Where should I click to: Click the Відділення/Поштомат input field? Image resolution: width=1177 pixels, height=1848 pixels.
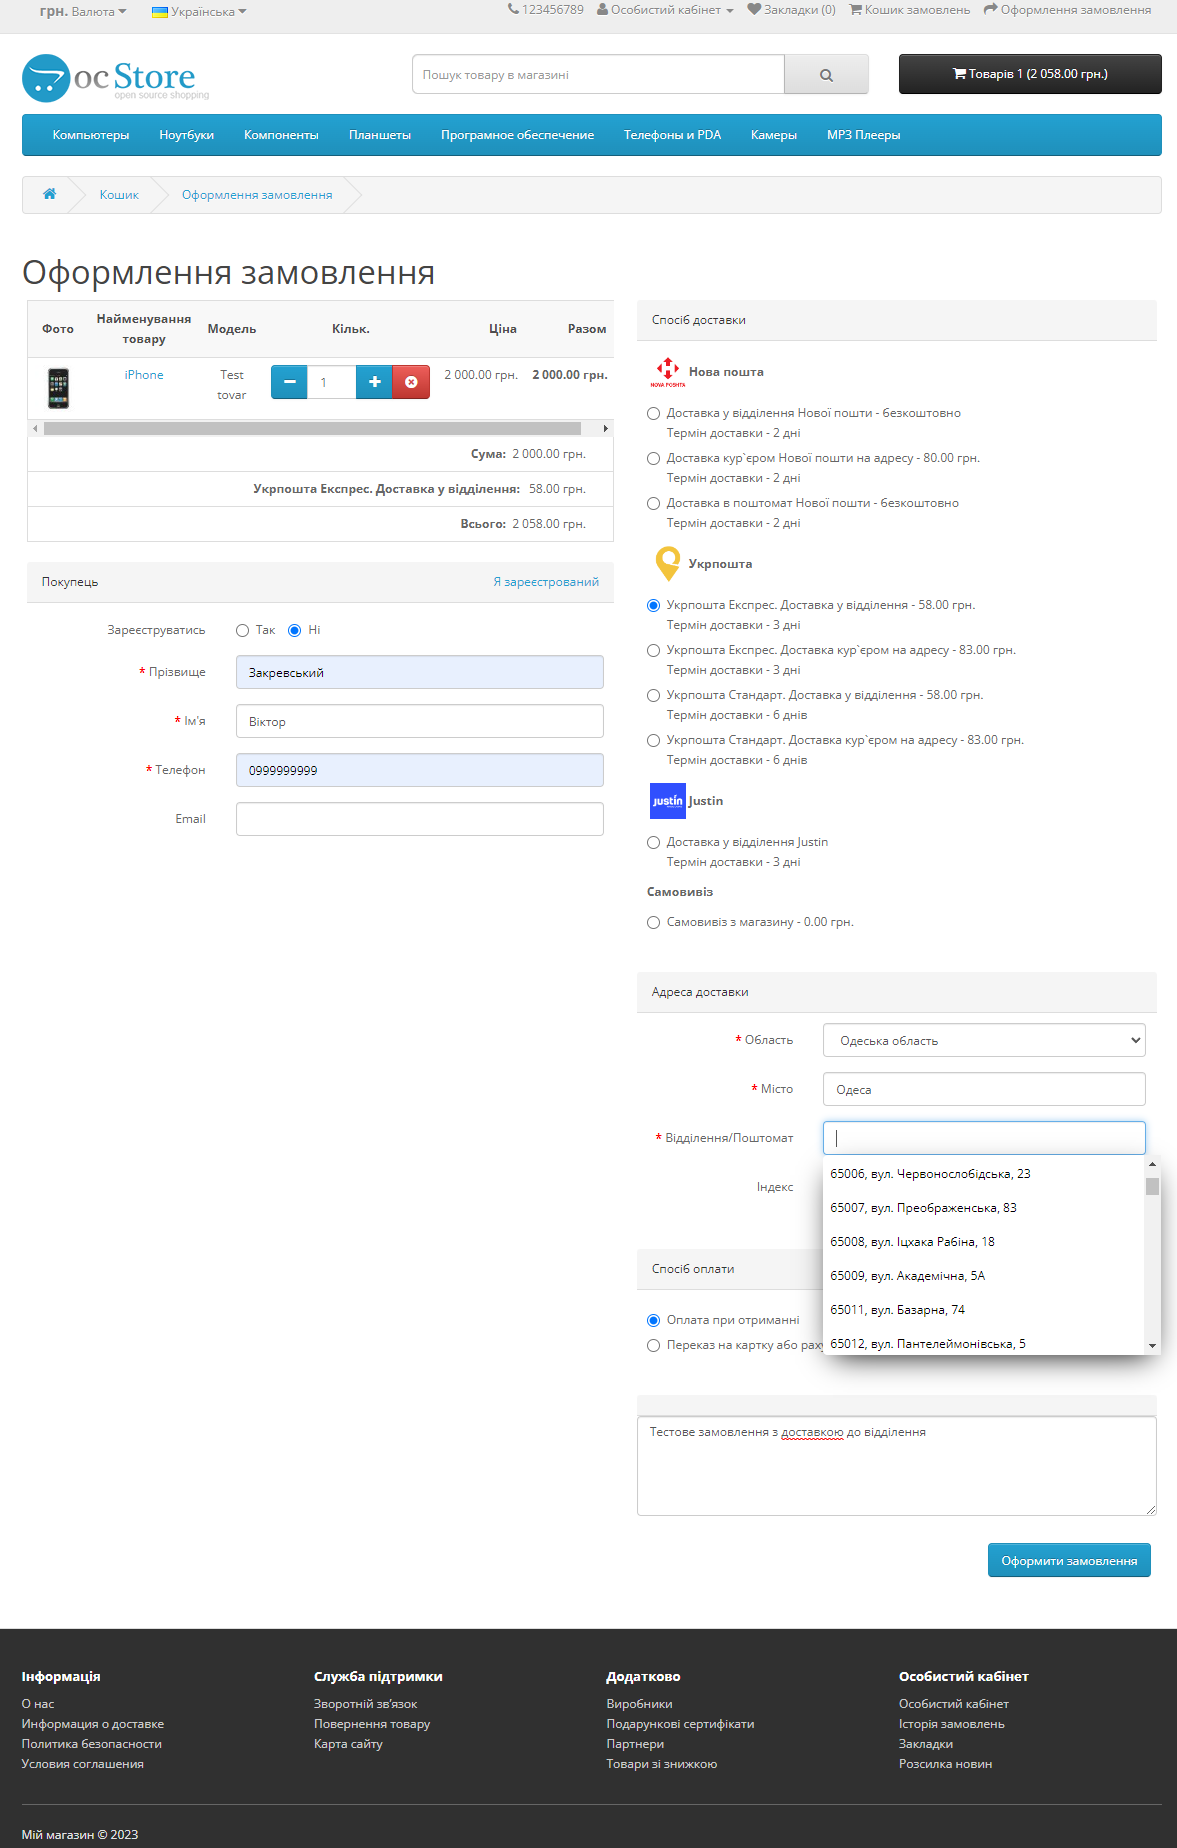[x=984, y=1138]
